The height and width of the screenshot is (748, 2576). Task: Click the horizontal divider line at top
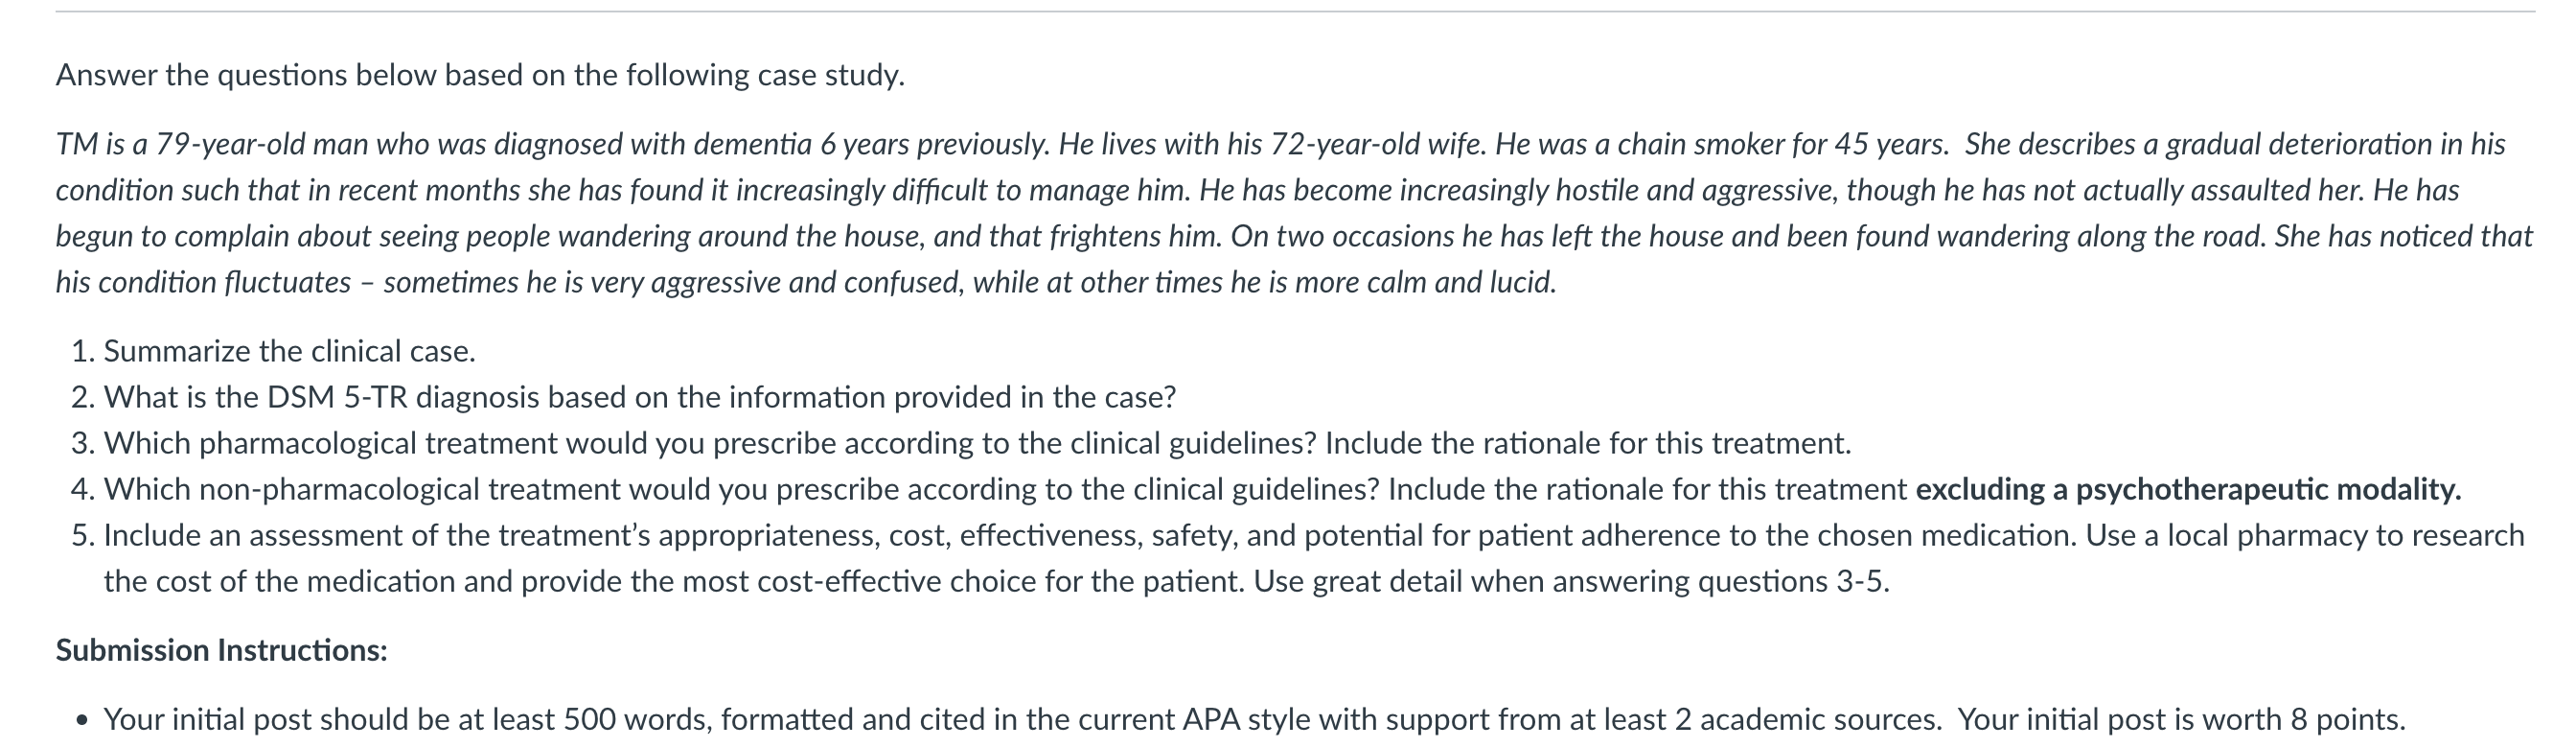click(1295, 12)
